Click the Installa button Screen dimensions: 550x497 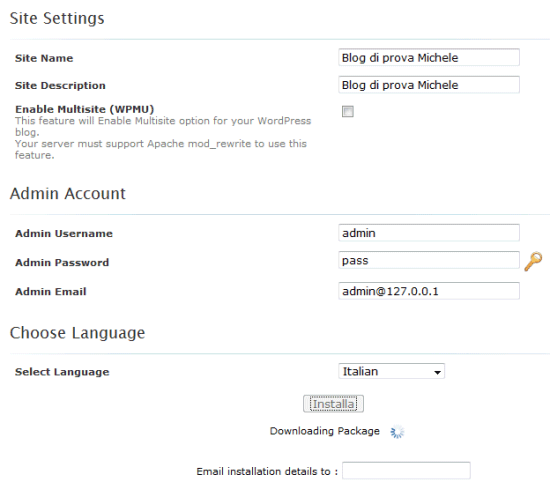[x=333, y=404]
